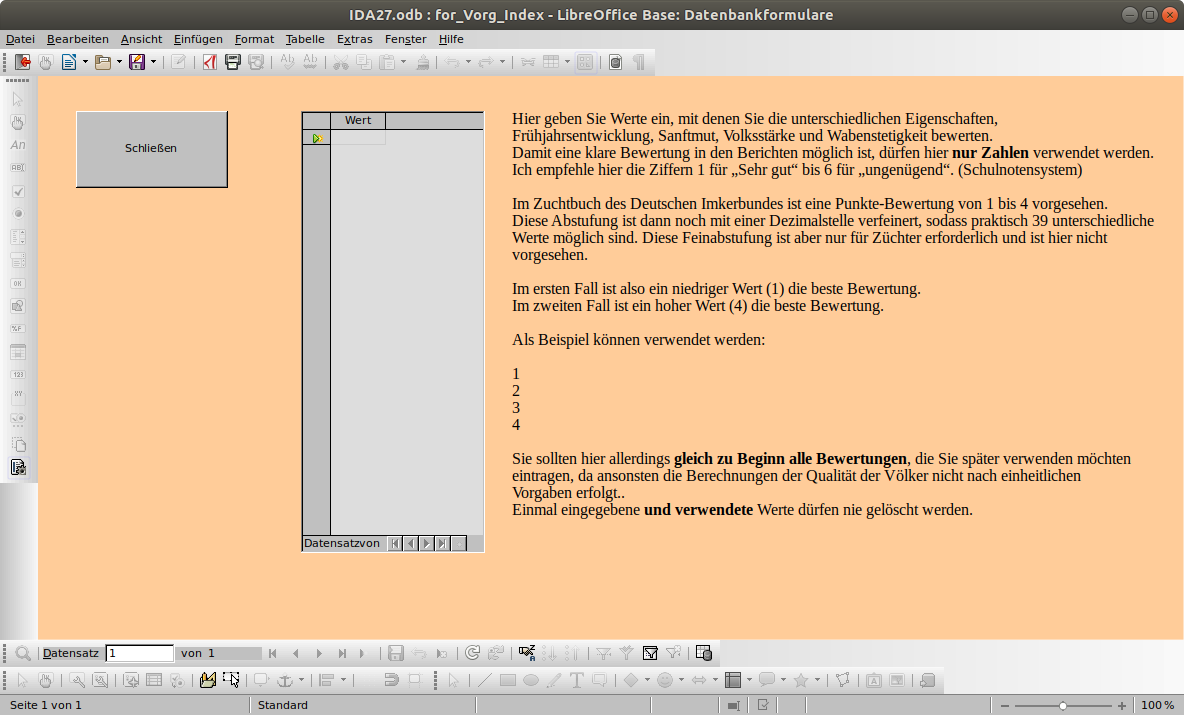1184x715 pixels.
Task: Open the Bearbeiten menu
Action: [78, 39]
